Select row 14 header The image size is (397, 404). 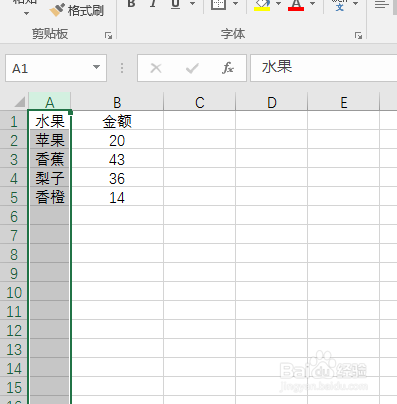point(14,368)
